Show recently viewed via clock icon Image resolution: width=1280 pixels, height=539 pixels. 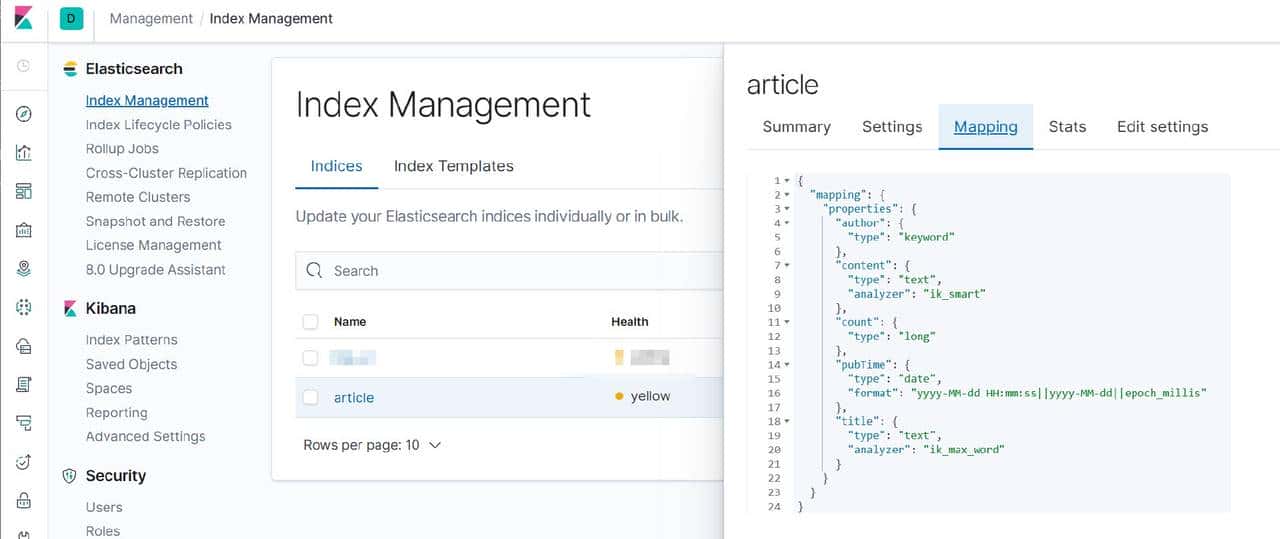tap(24, 66)
